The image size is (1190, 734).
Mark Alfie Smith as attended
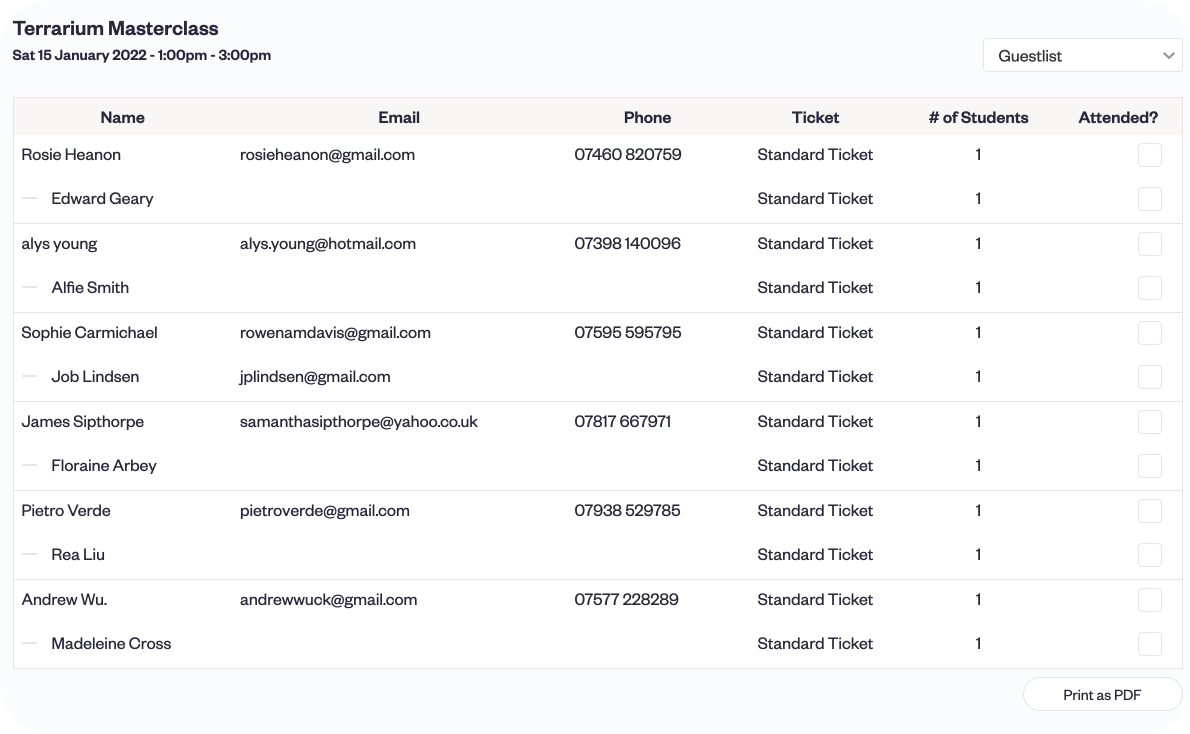point(1150,288)
